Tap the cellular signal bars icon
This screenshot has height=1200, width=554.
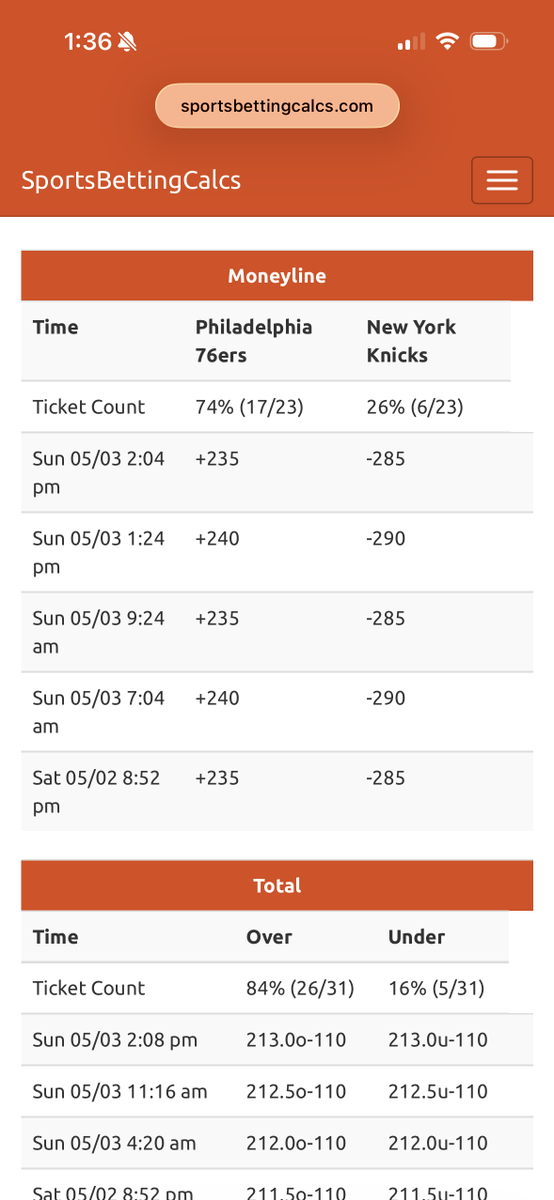tap(411, 42)
